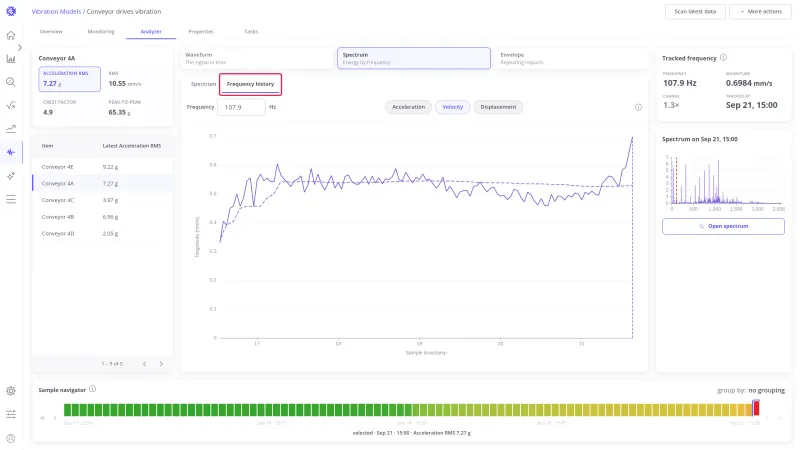Open the trend line sidebar icon
This screenshot has height=450, width=800.
point(11,129)
